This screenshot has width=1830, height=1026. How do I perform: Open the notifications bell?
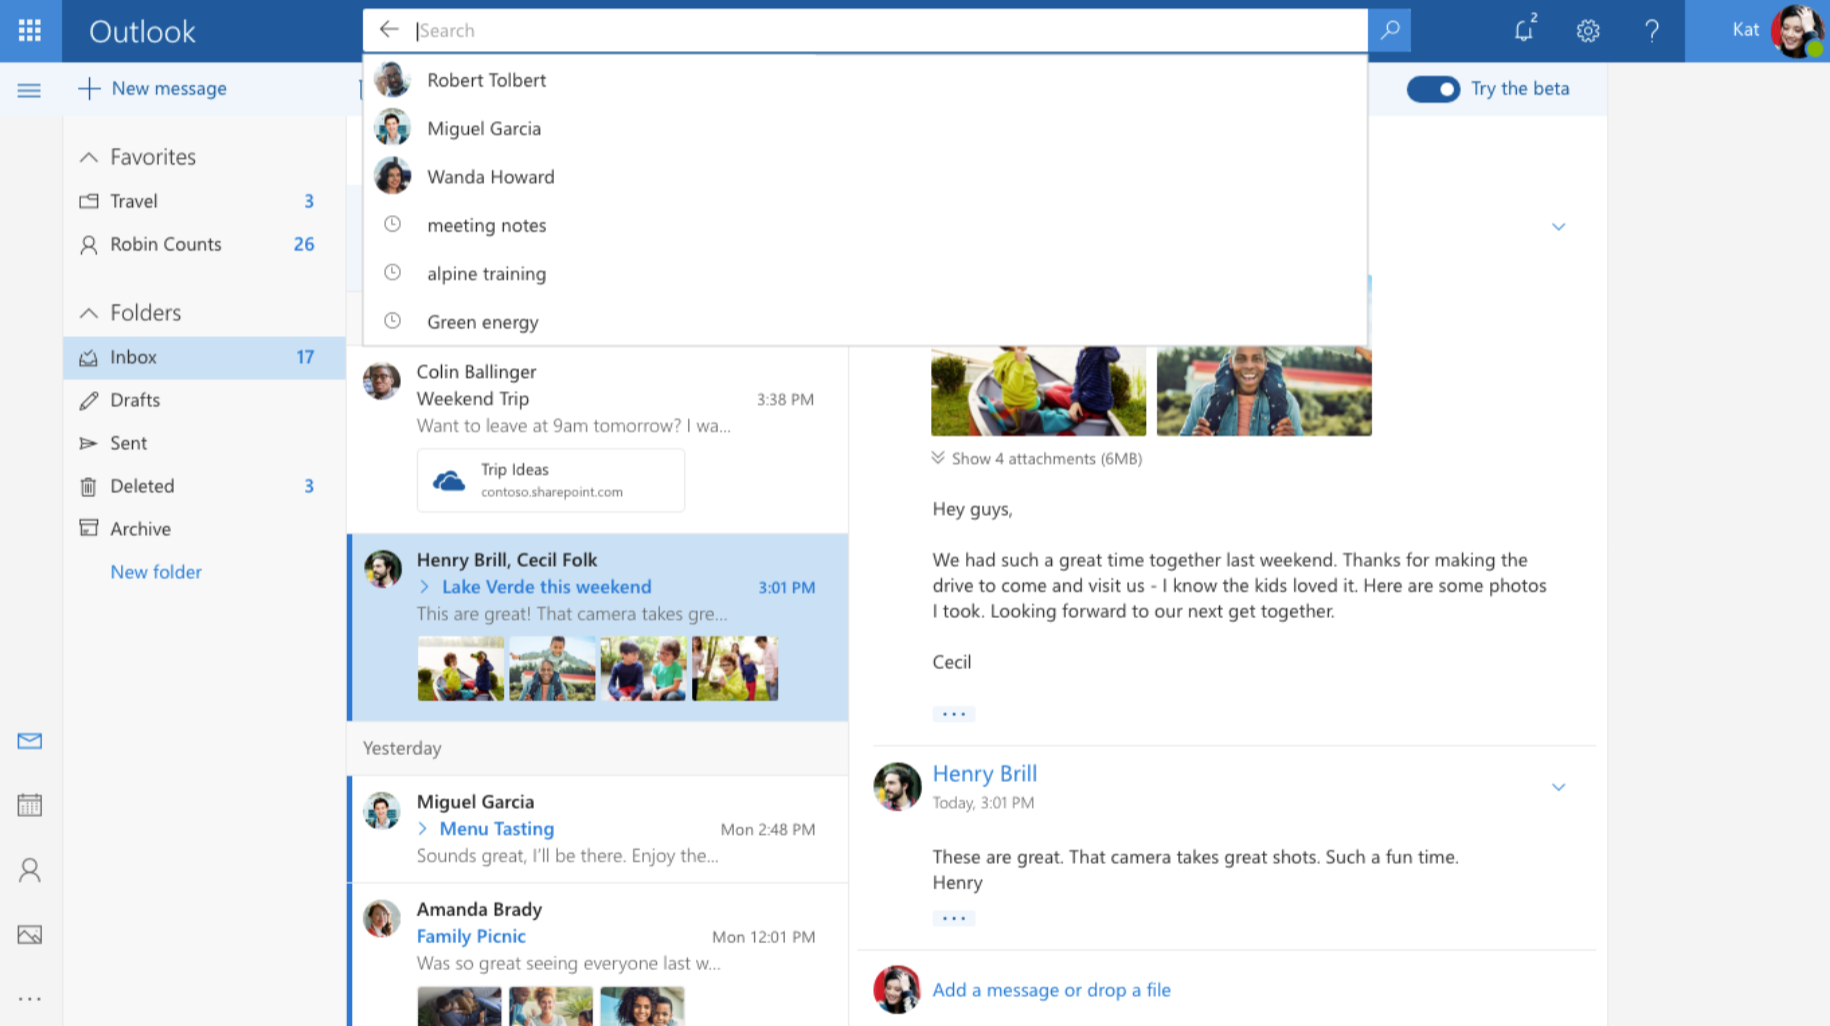point(1522,31)
